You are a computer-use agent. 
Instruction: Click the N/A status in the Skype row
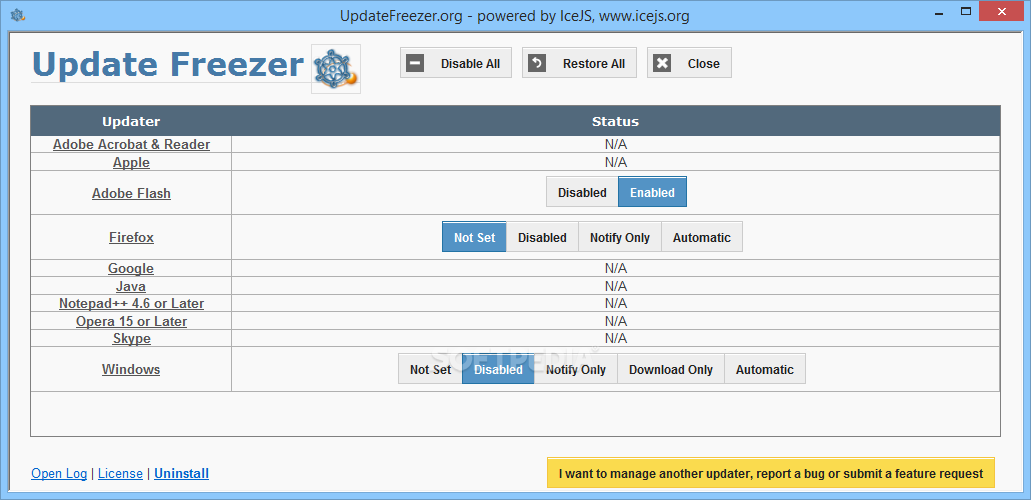615,338
